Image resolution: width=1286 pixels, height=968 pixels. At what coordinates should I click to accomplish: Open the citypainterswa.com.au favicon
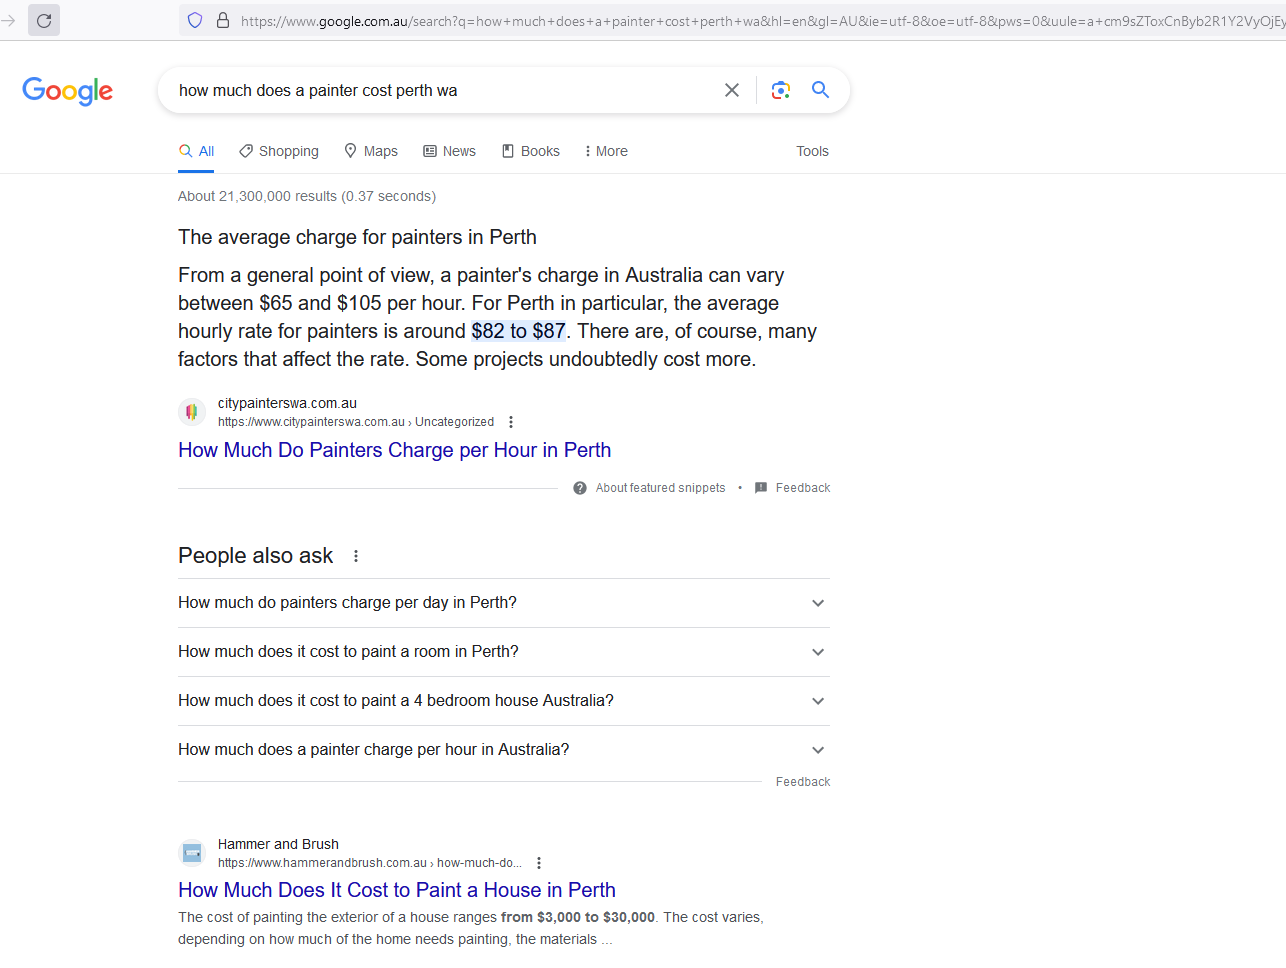point(192,412)
